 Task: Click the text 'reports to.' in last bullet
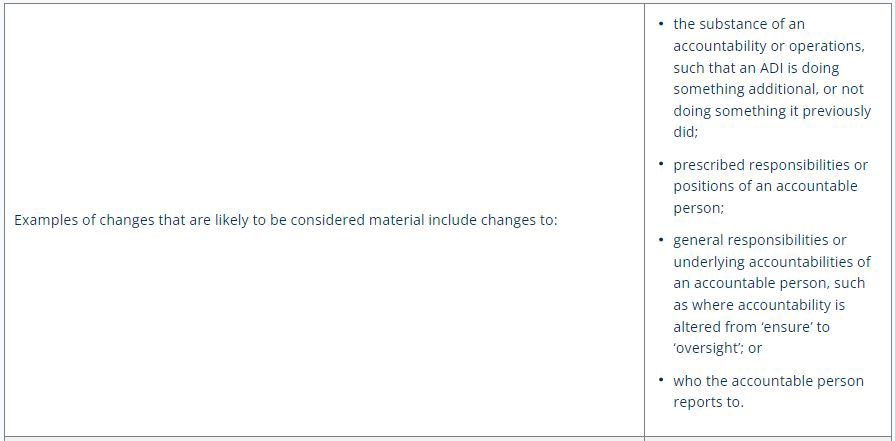[708, 402]
